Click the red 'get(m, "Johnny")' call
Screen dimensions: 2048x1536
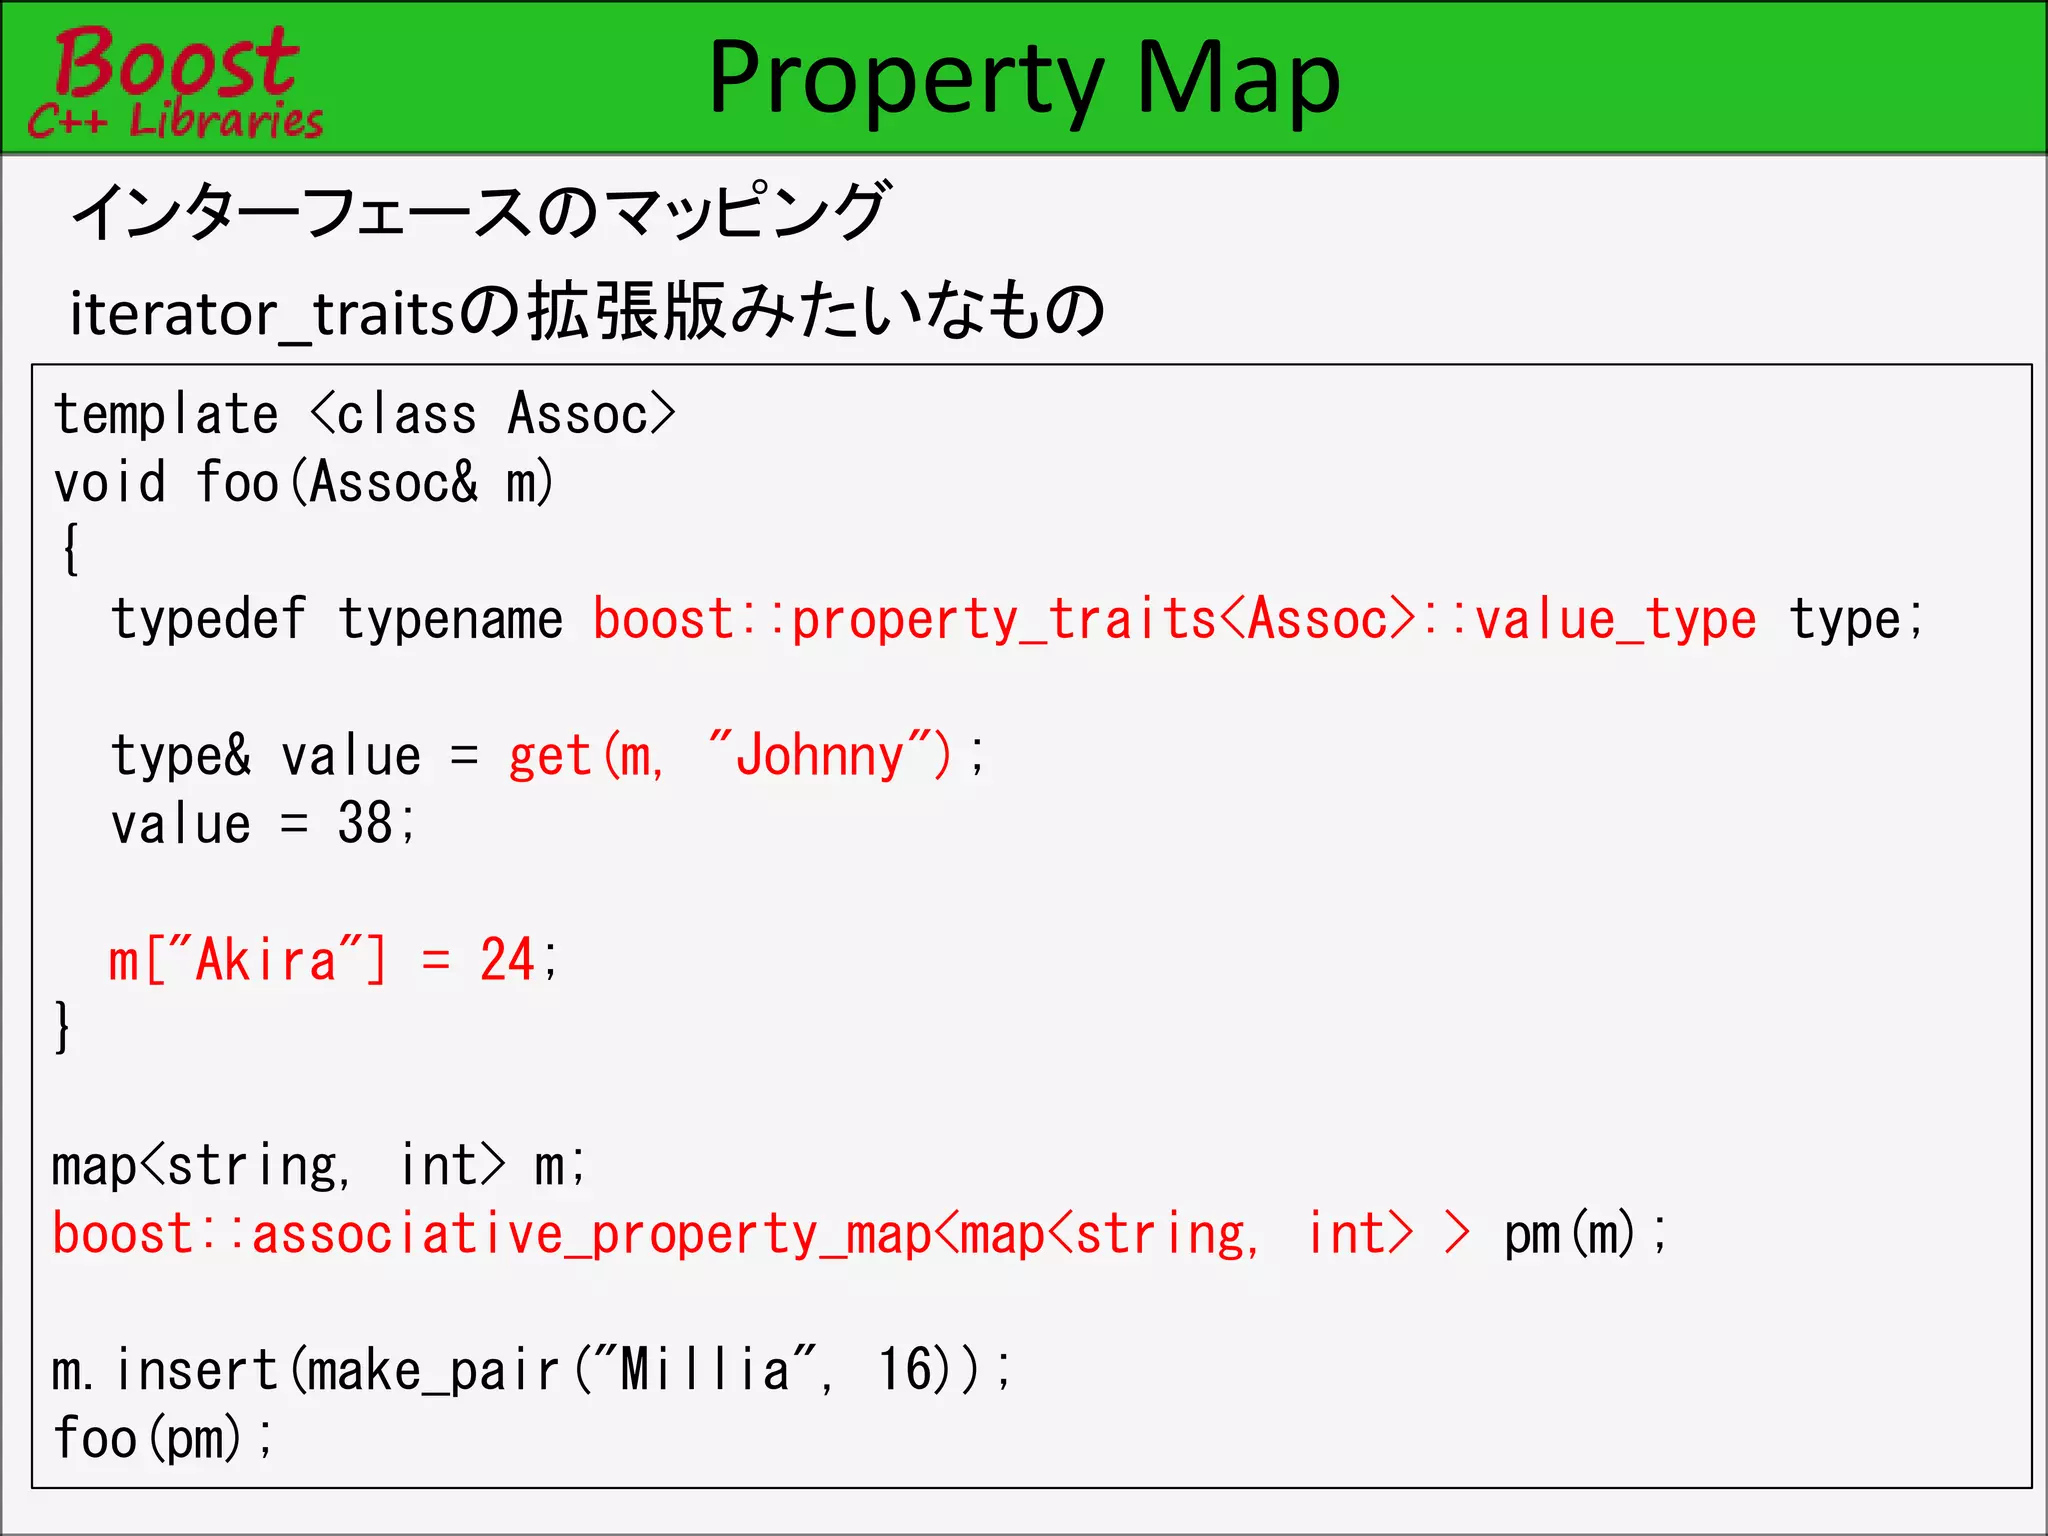[731, 756]
